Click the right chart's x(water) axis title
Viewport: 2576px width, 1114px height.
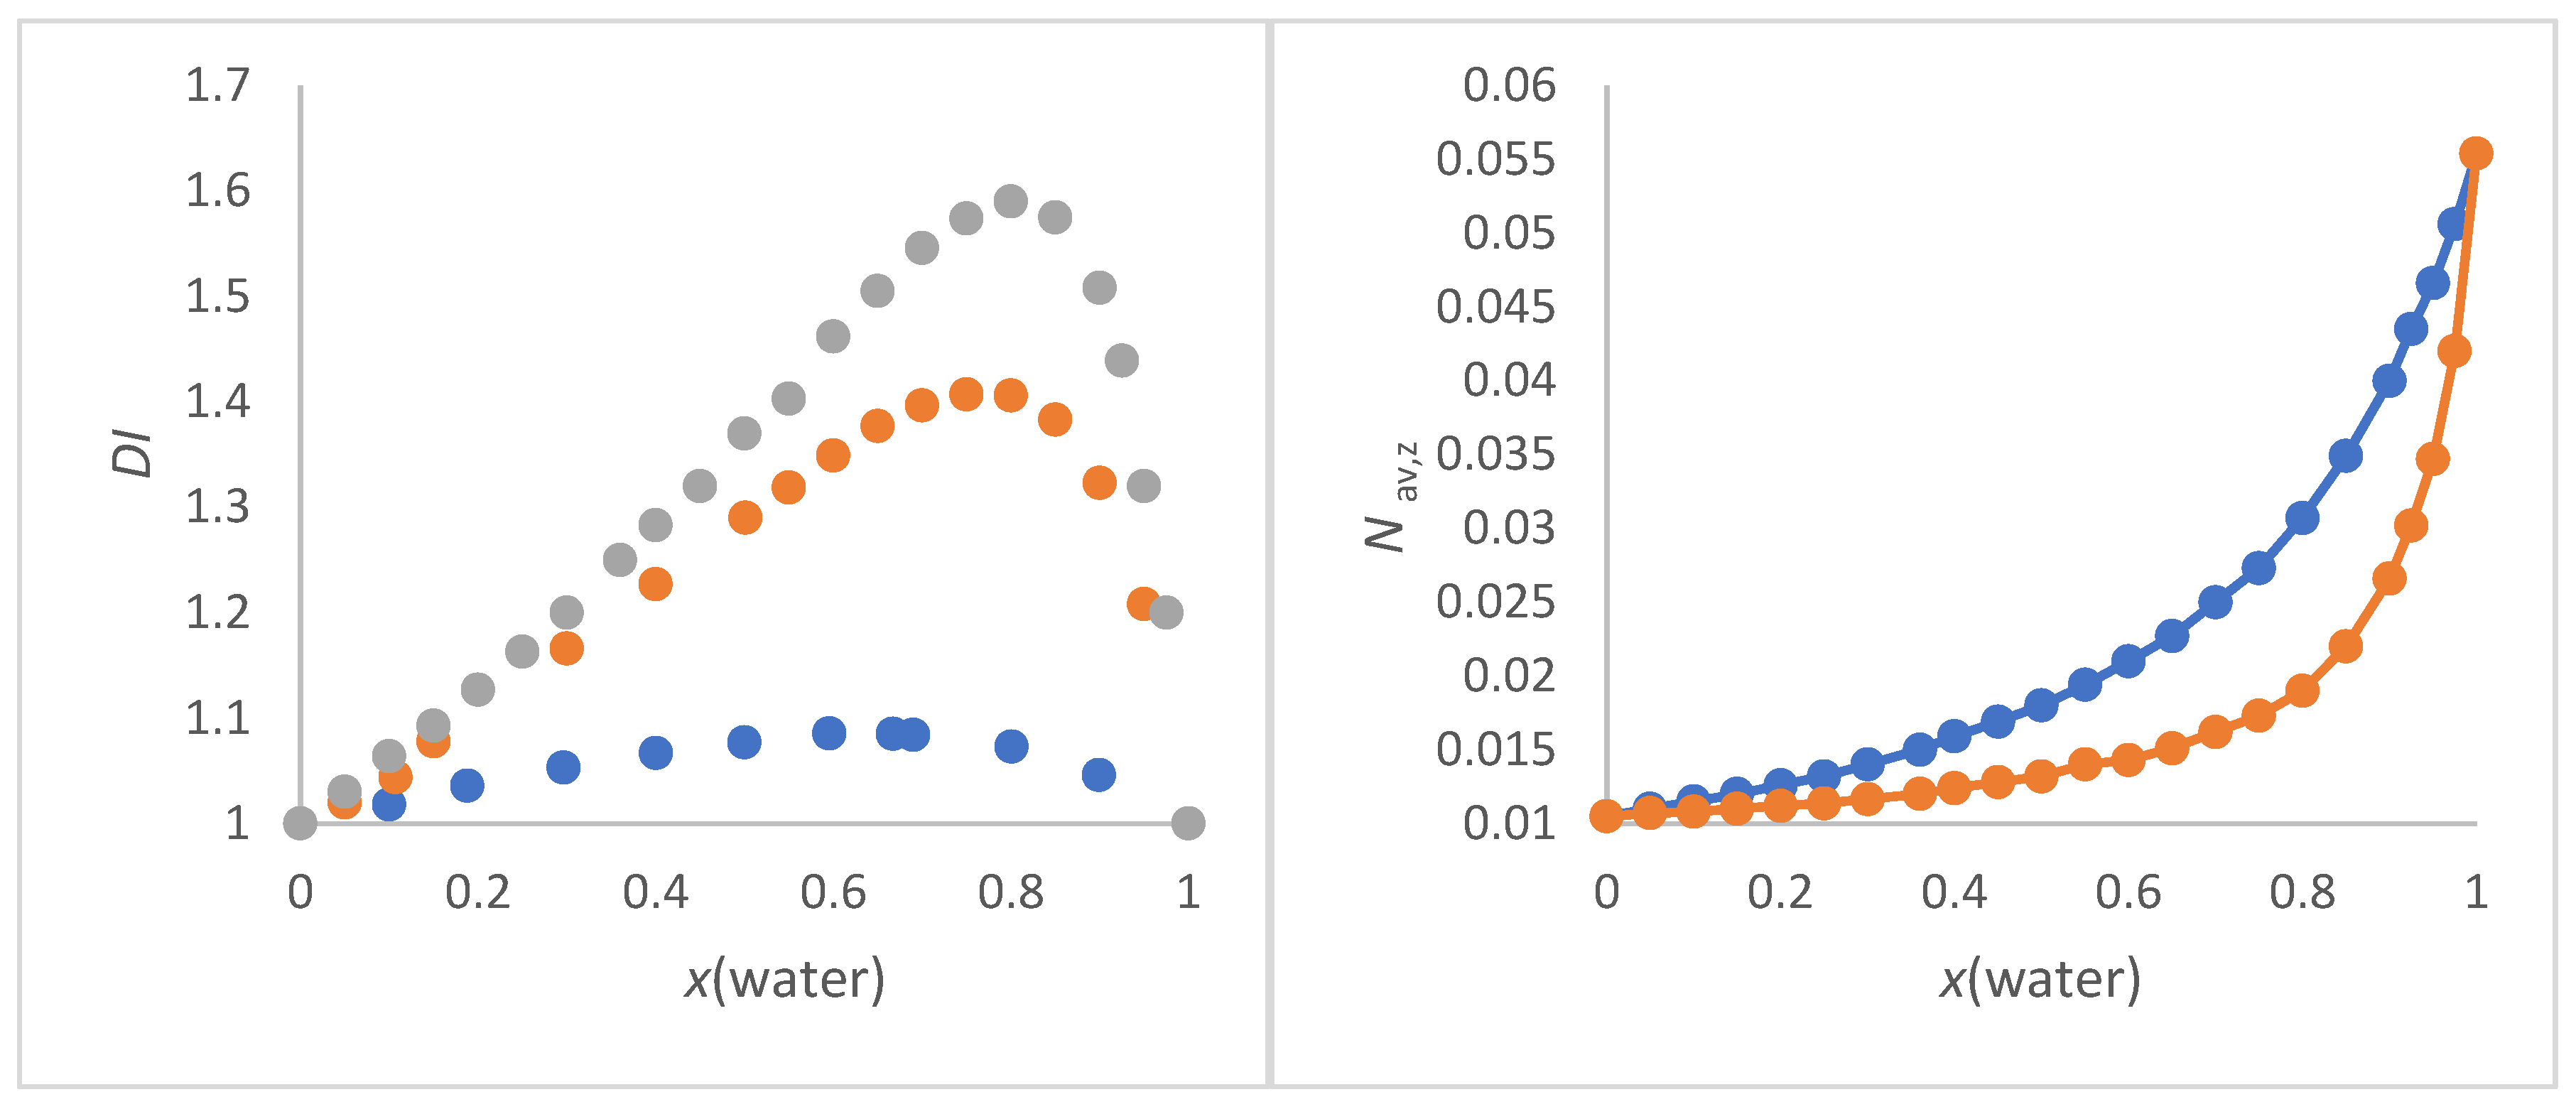2040,979
